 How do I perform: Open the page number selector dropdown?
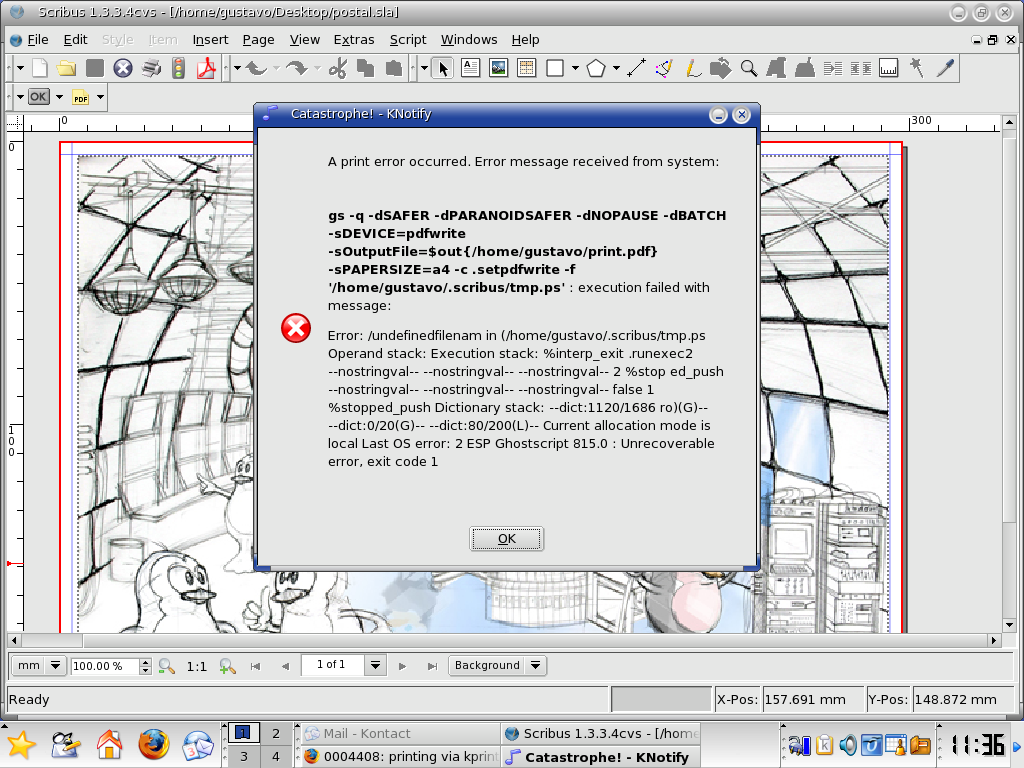pos(375,666)
